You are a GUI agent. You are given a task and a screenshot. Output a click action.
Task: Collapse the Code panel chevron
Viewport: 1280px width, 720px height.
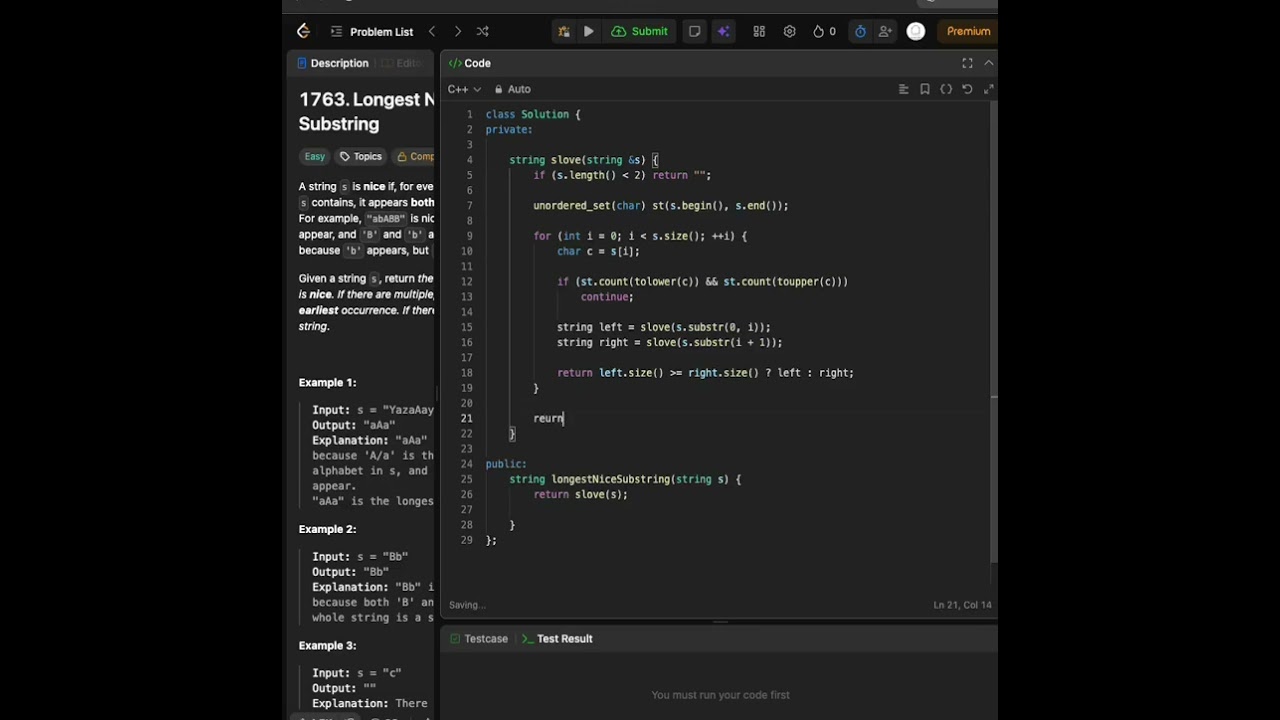989,63
